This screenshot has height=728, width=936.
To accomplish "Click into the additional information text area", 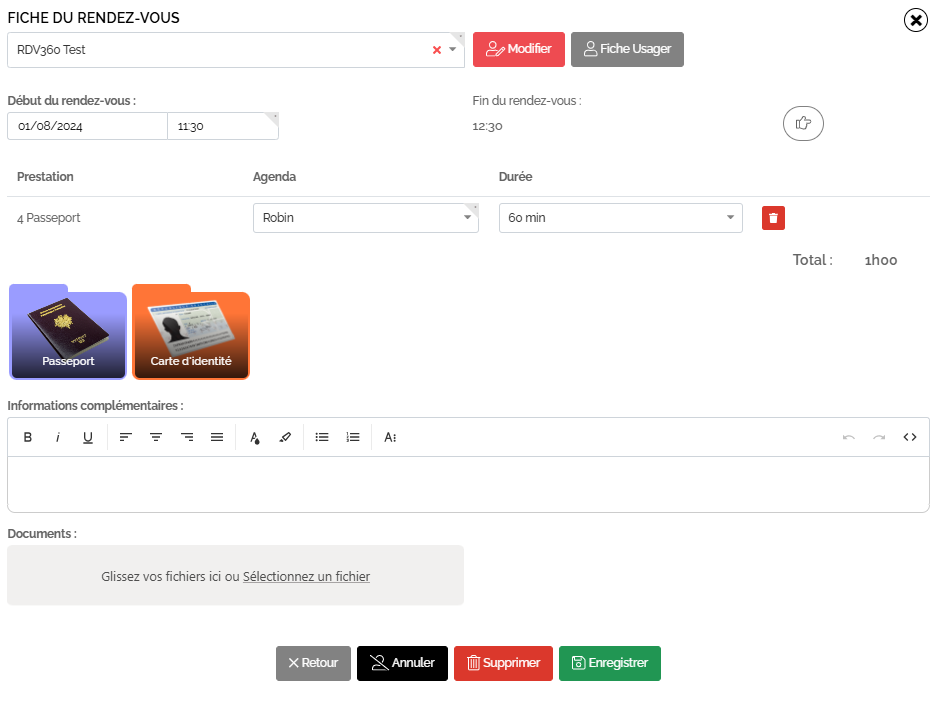I will 469,484.
